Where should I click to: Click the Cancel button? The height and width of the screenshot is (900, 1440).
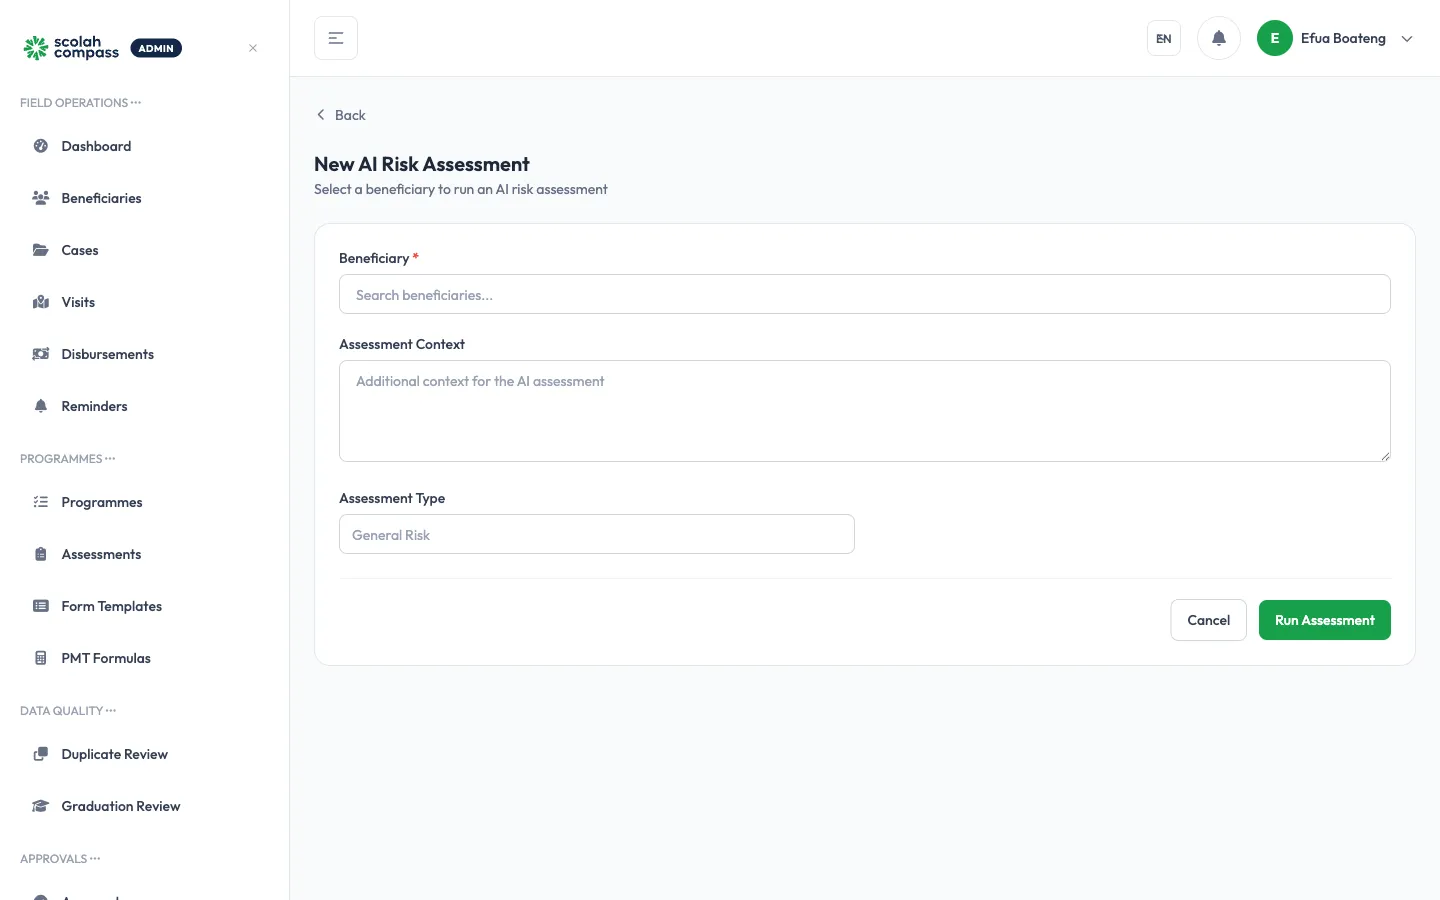point(1209,620)
